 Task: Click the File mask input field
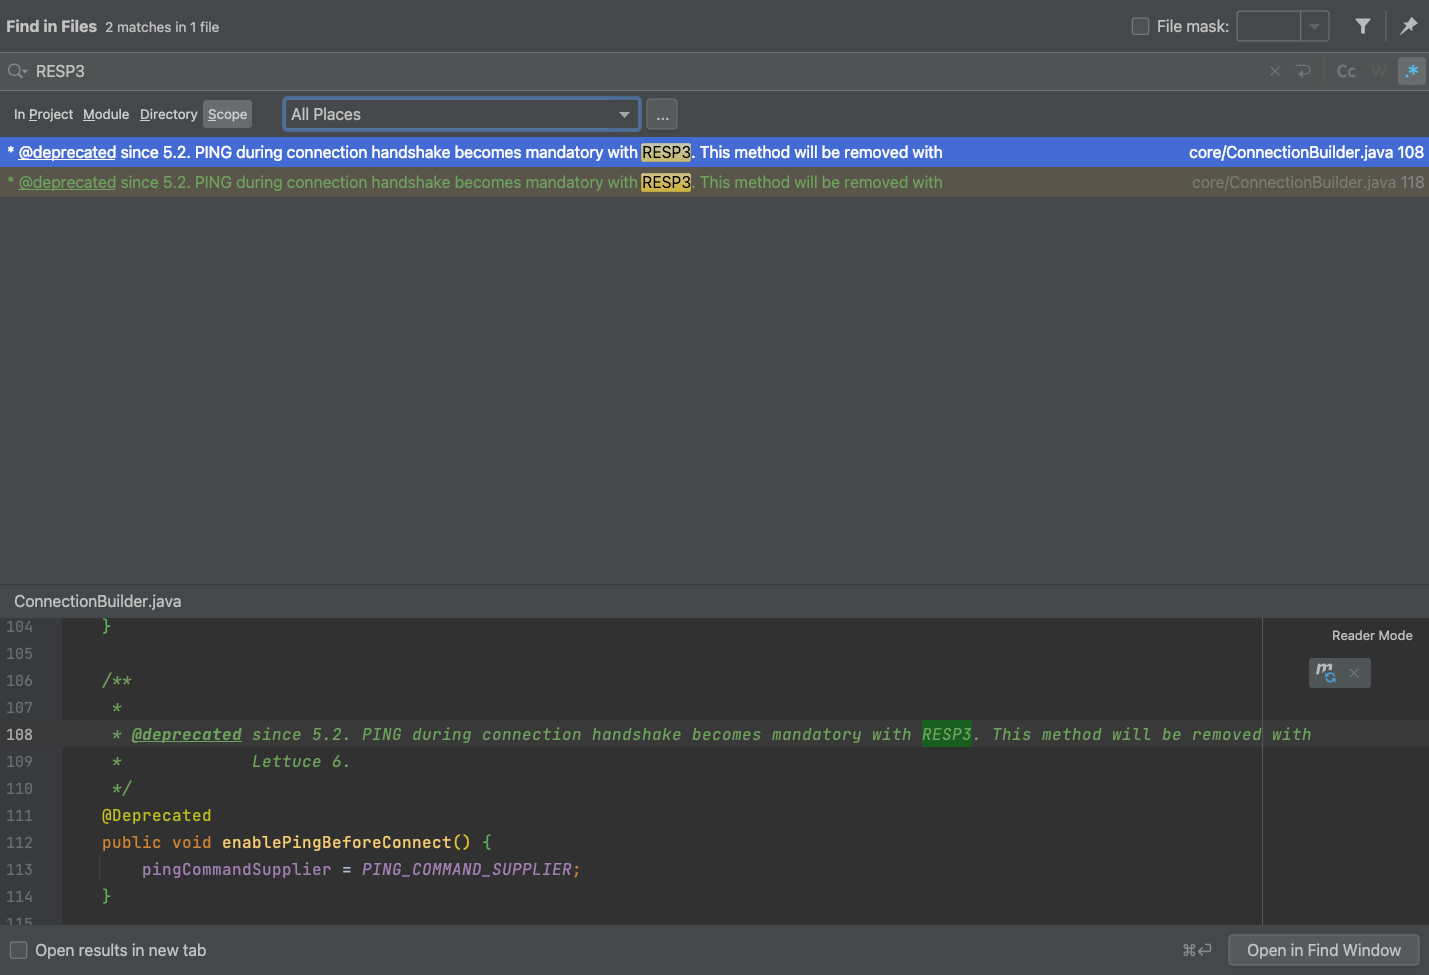[x=1269, y=26]
